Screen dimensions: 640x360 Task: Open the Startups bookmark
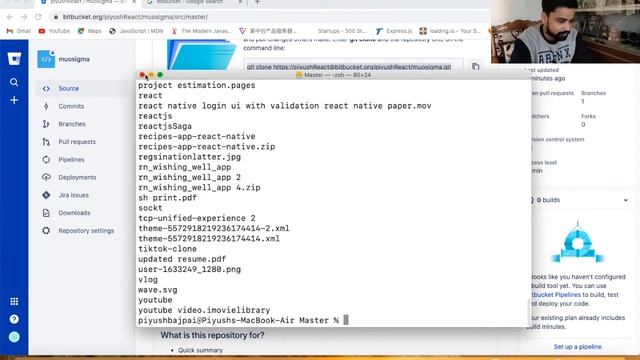[x=342, y=31]
